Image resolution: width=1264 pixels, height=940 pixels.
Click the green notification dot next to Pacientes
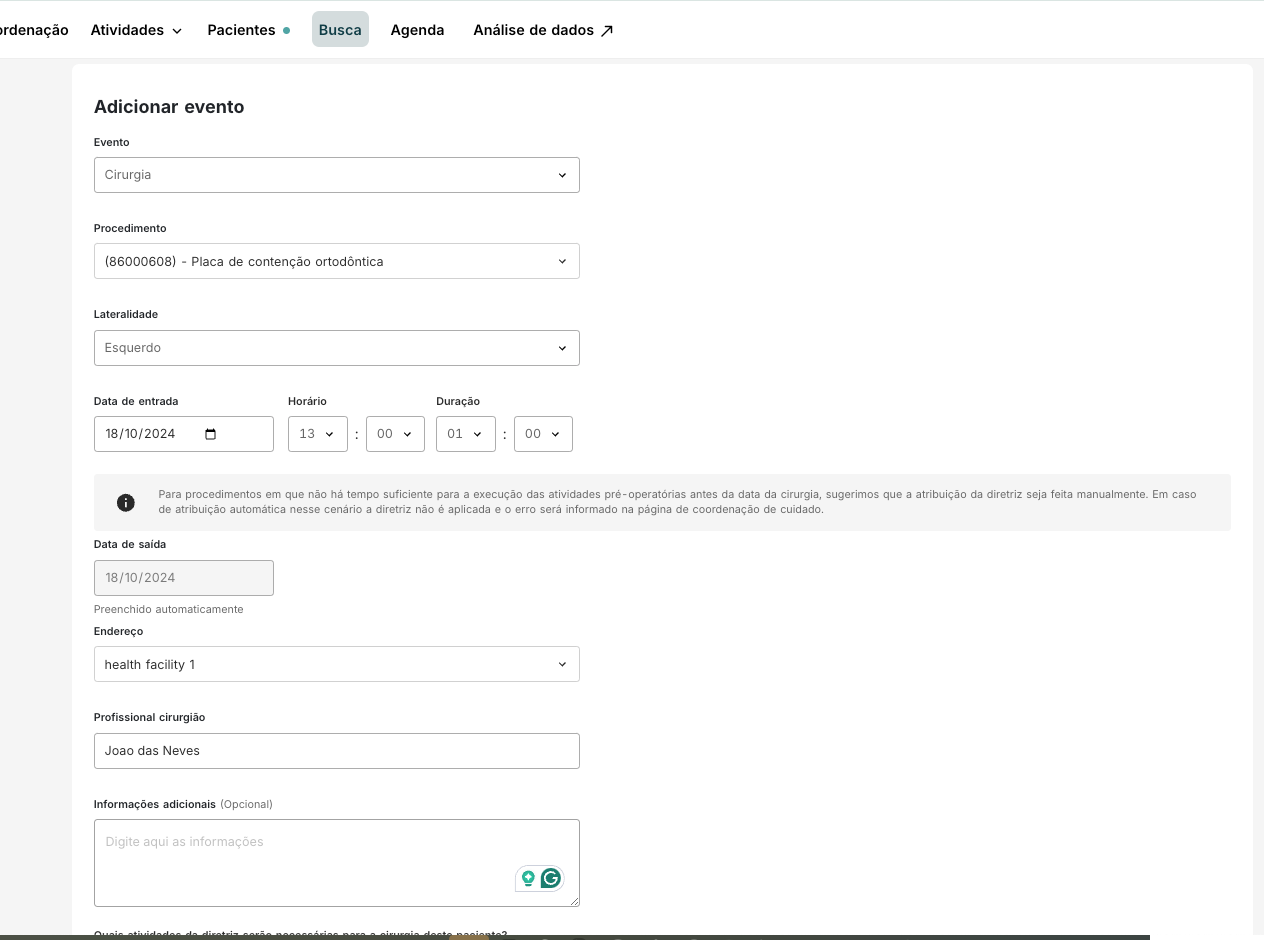(286, 30)
